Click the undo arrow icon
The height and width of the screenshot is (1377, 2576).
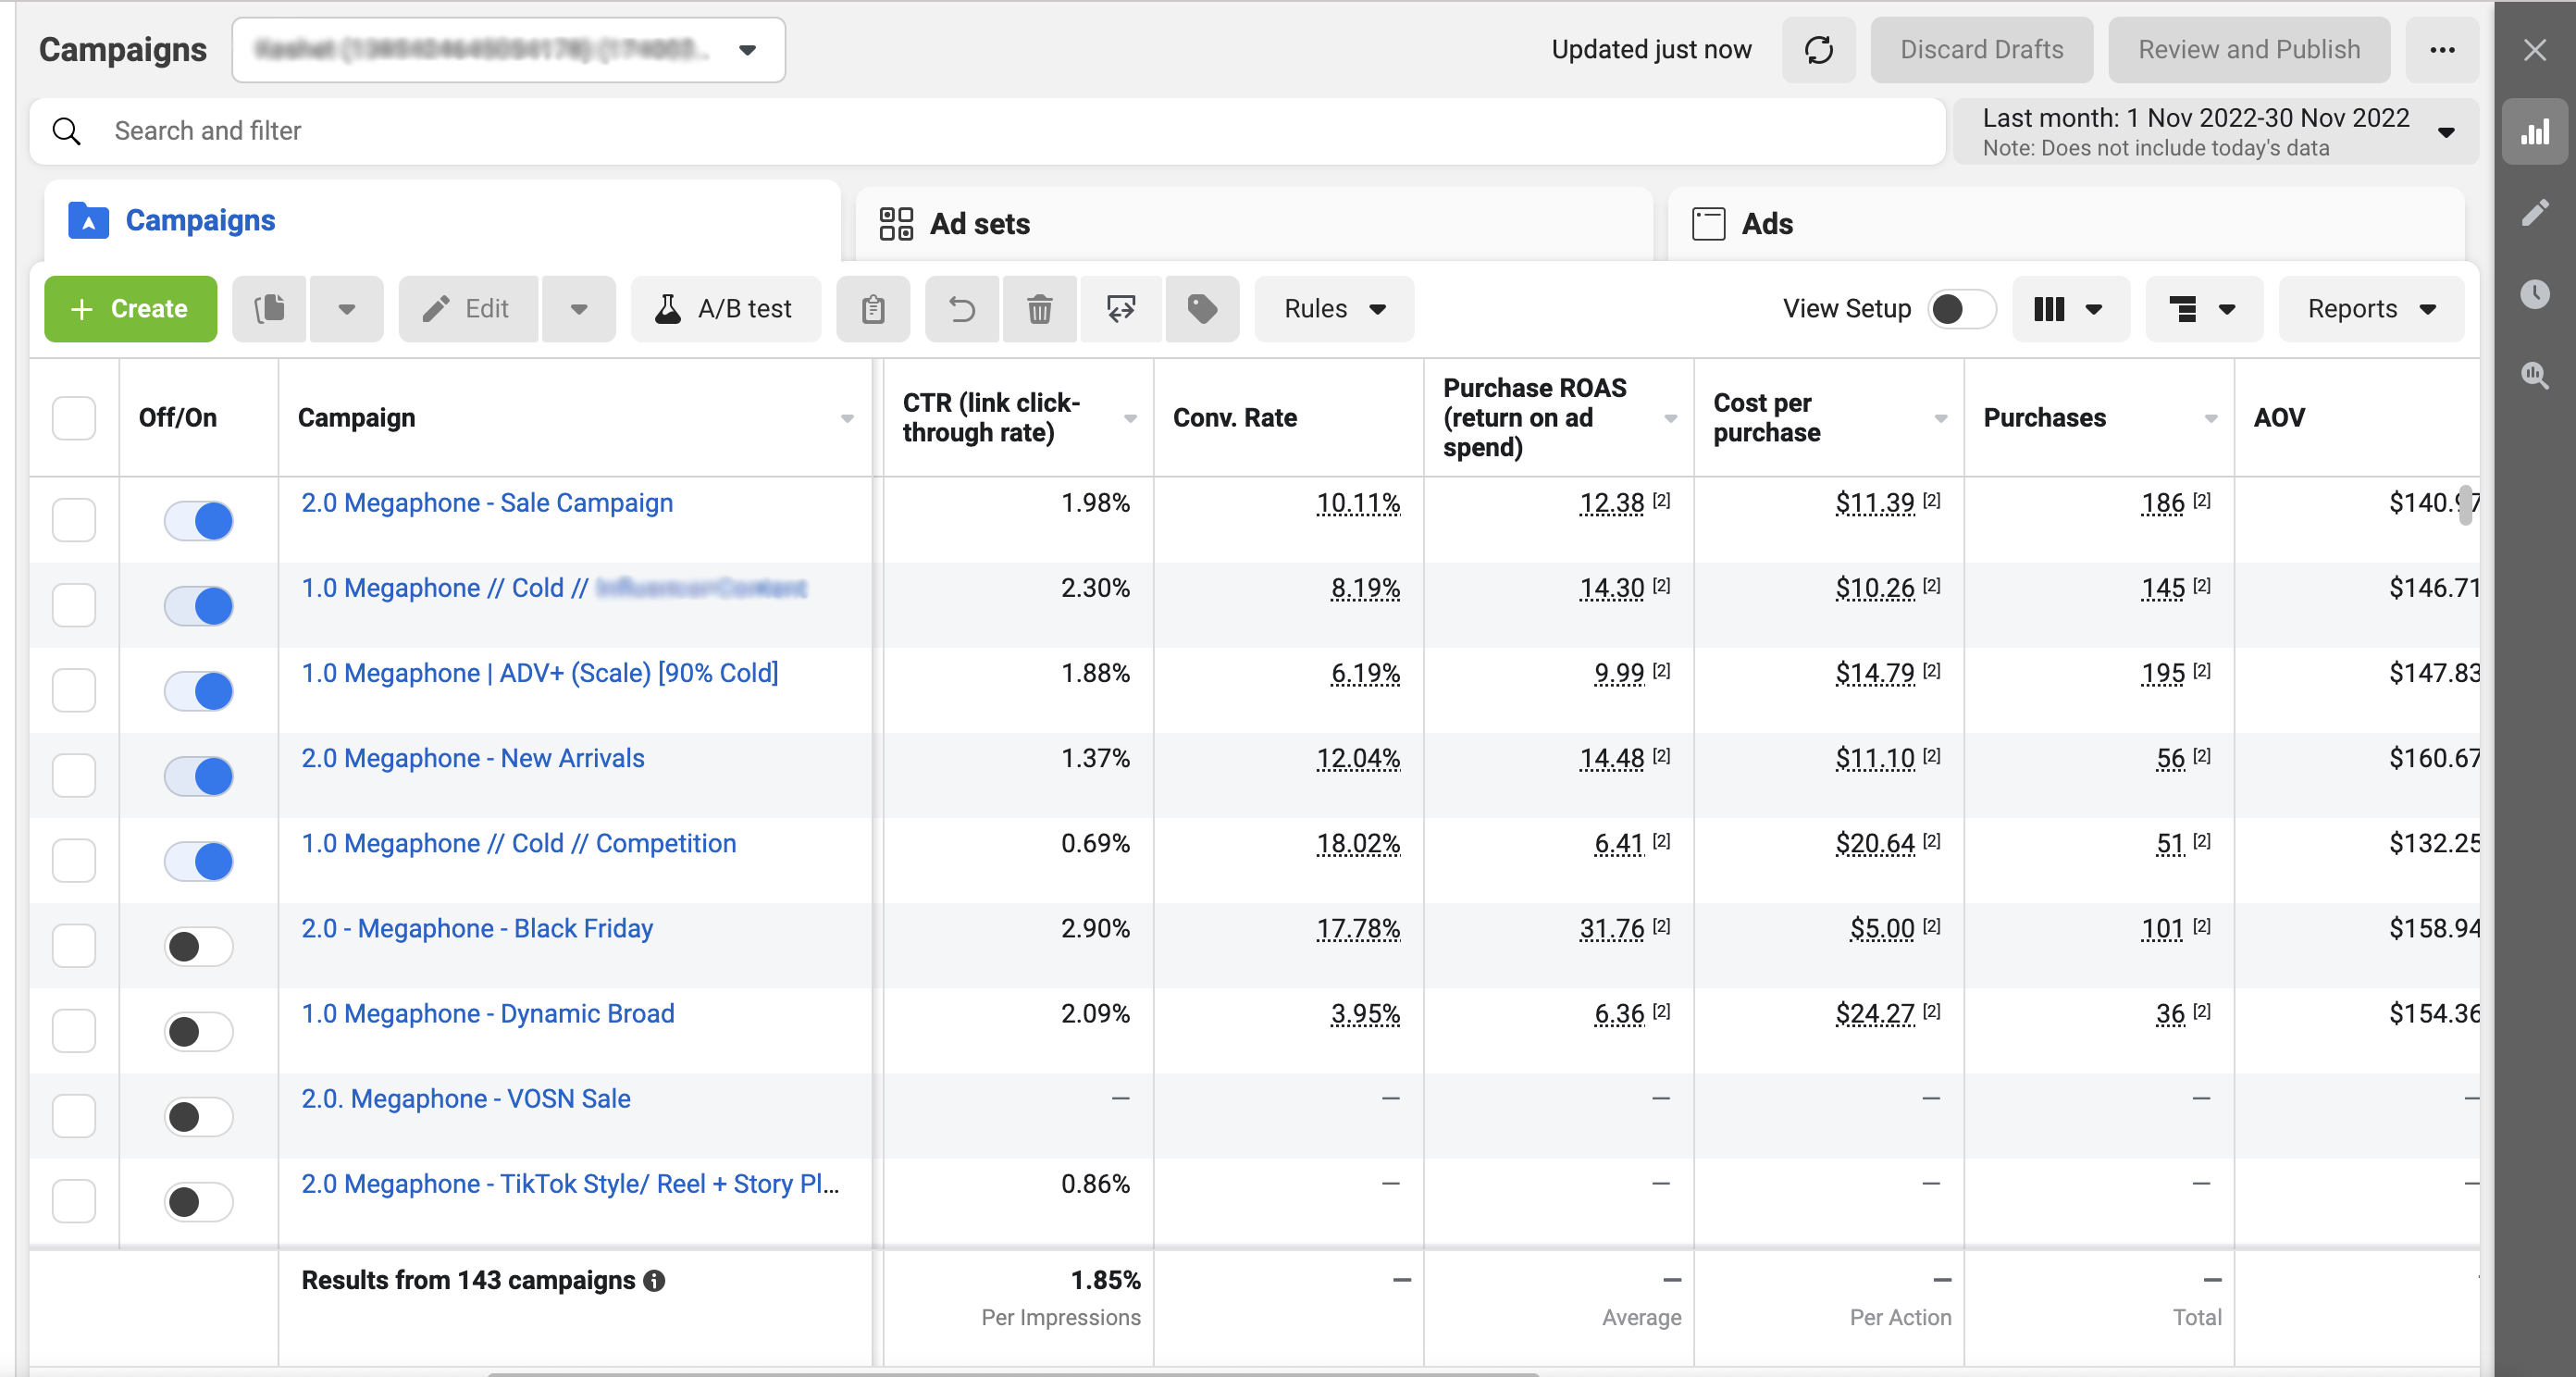pyautogui.click(x=961, y=309)
